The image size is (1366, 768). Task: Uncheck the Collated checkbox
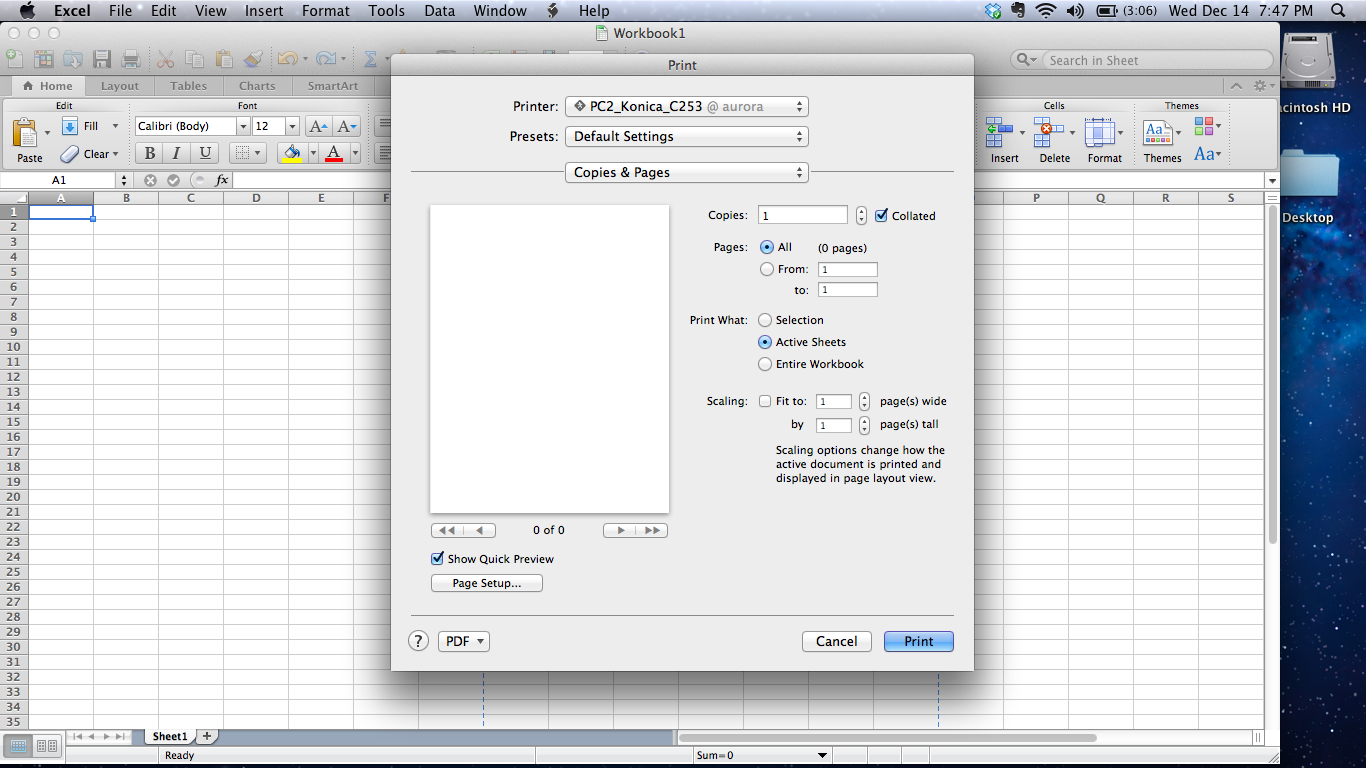pyautogui.click(x=881, y=215)
